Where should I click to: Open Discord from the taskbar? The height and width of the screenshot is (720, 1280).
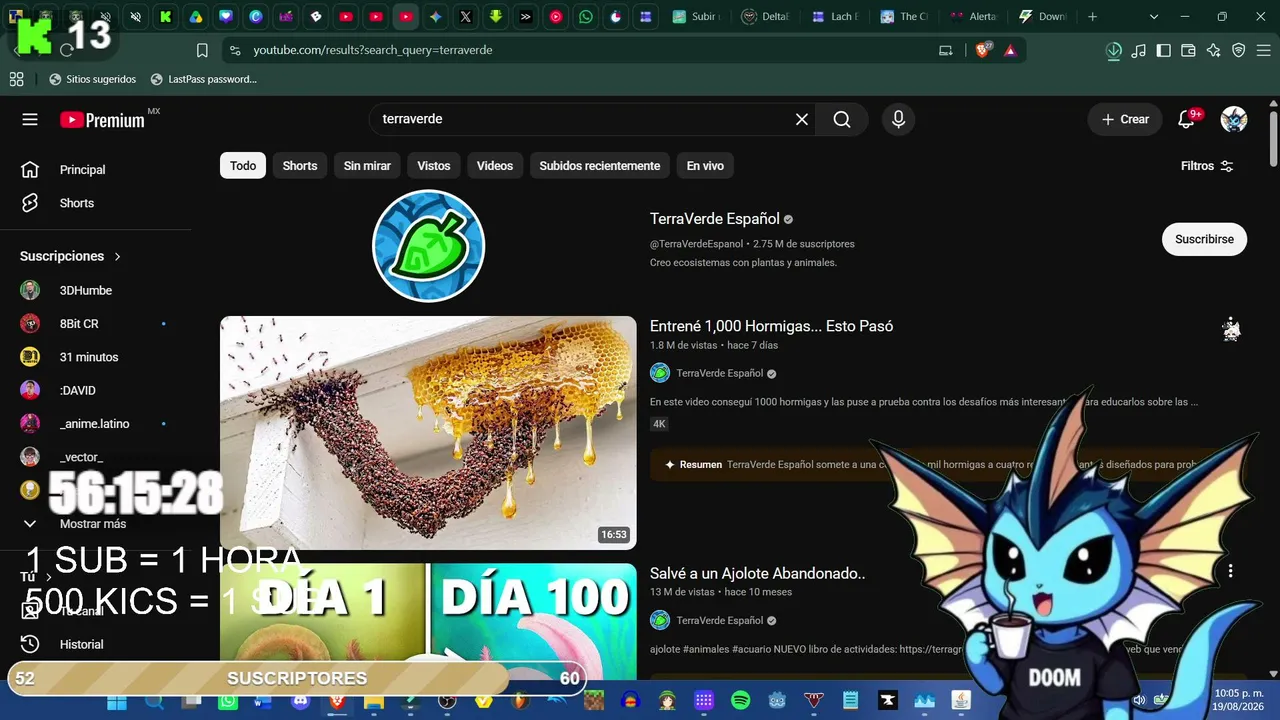(x=300, y=701)
